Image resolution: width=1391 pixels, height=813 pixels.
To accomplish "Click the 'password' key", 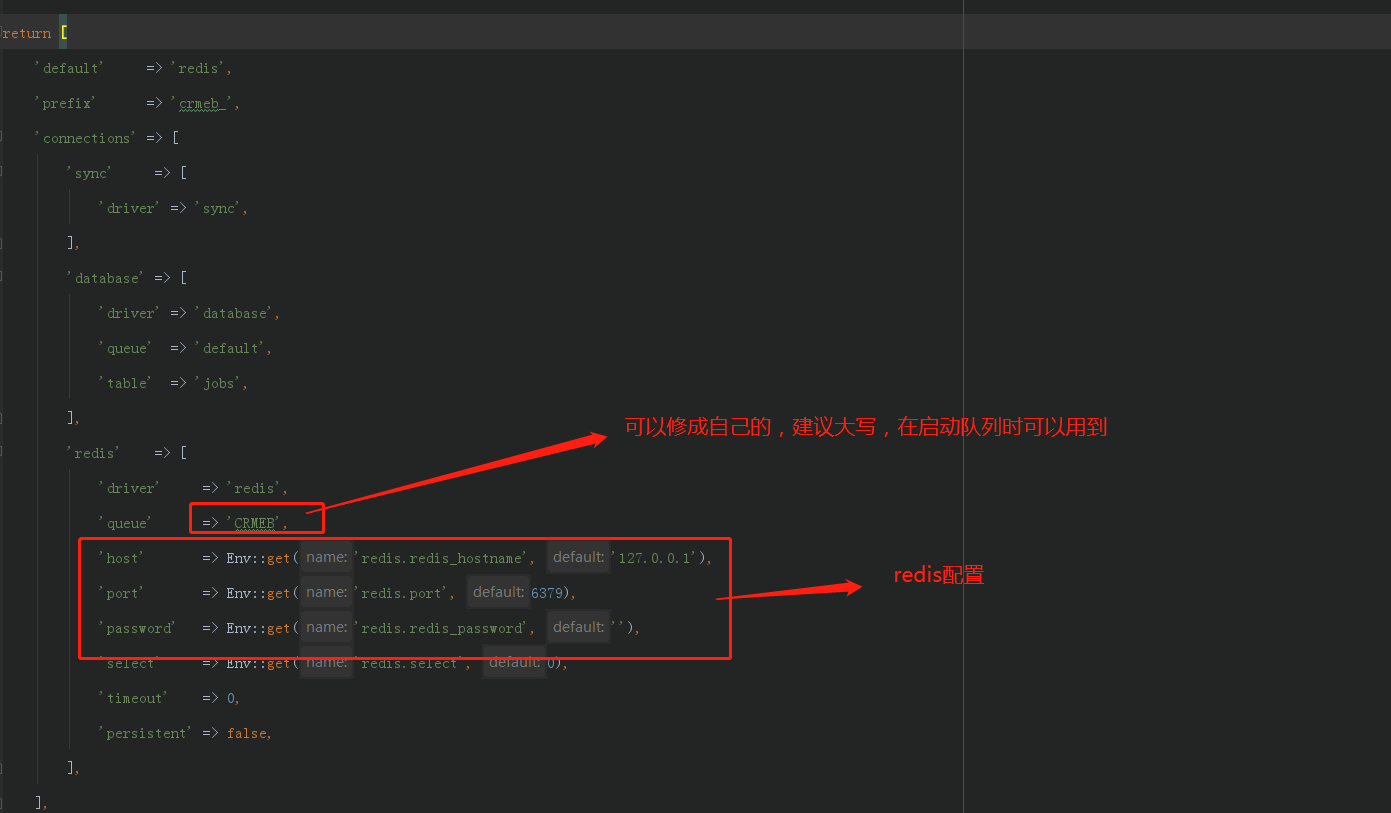I will 136,628.
